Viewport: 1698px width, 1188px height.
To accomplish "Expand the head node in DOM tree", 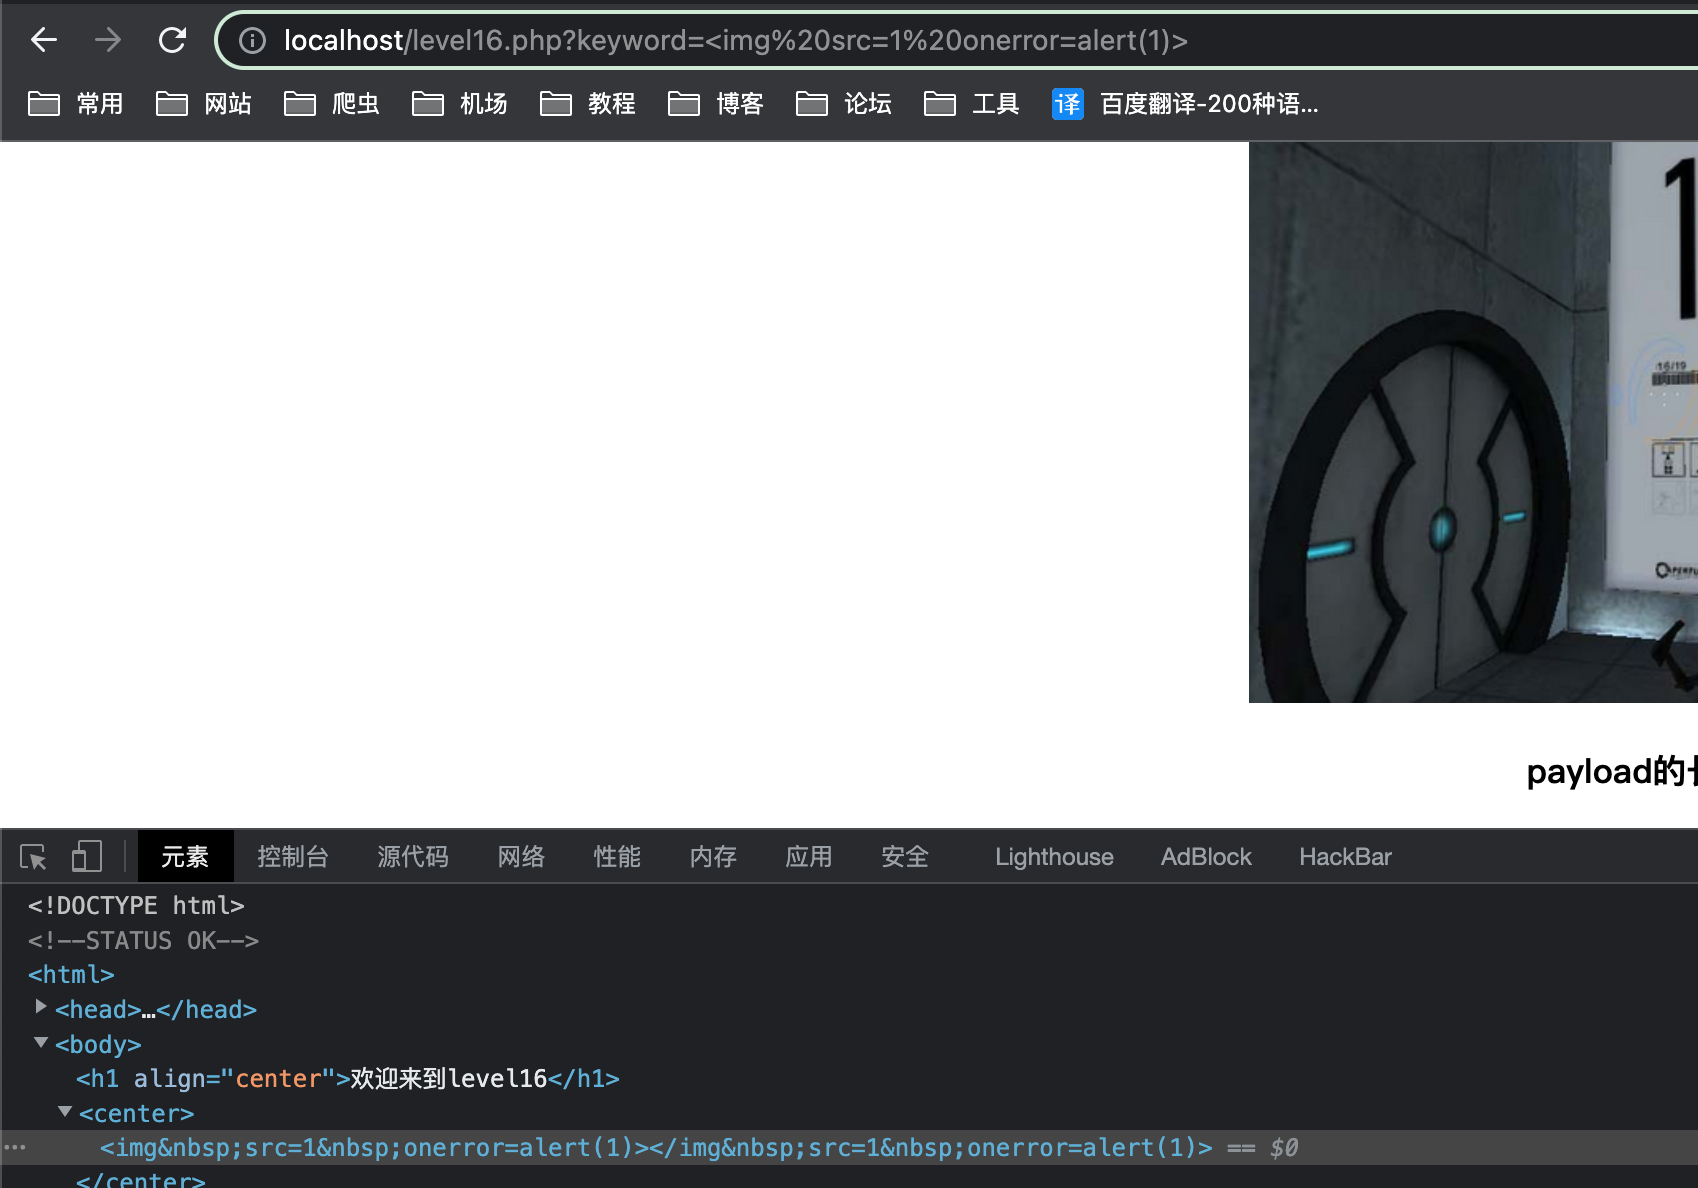I will click(41, 1006).
